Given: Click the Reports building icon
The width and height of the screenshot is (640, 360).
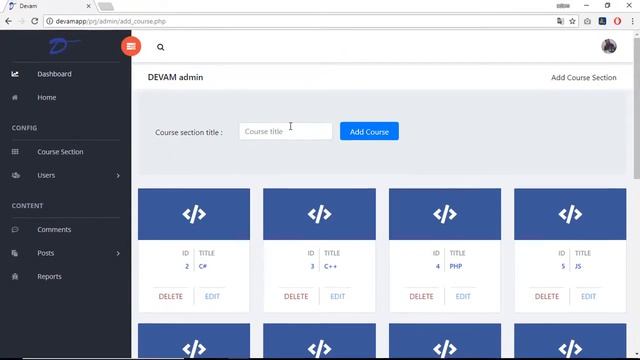Looking at the screenshot, I should 15,276.
